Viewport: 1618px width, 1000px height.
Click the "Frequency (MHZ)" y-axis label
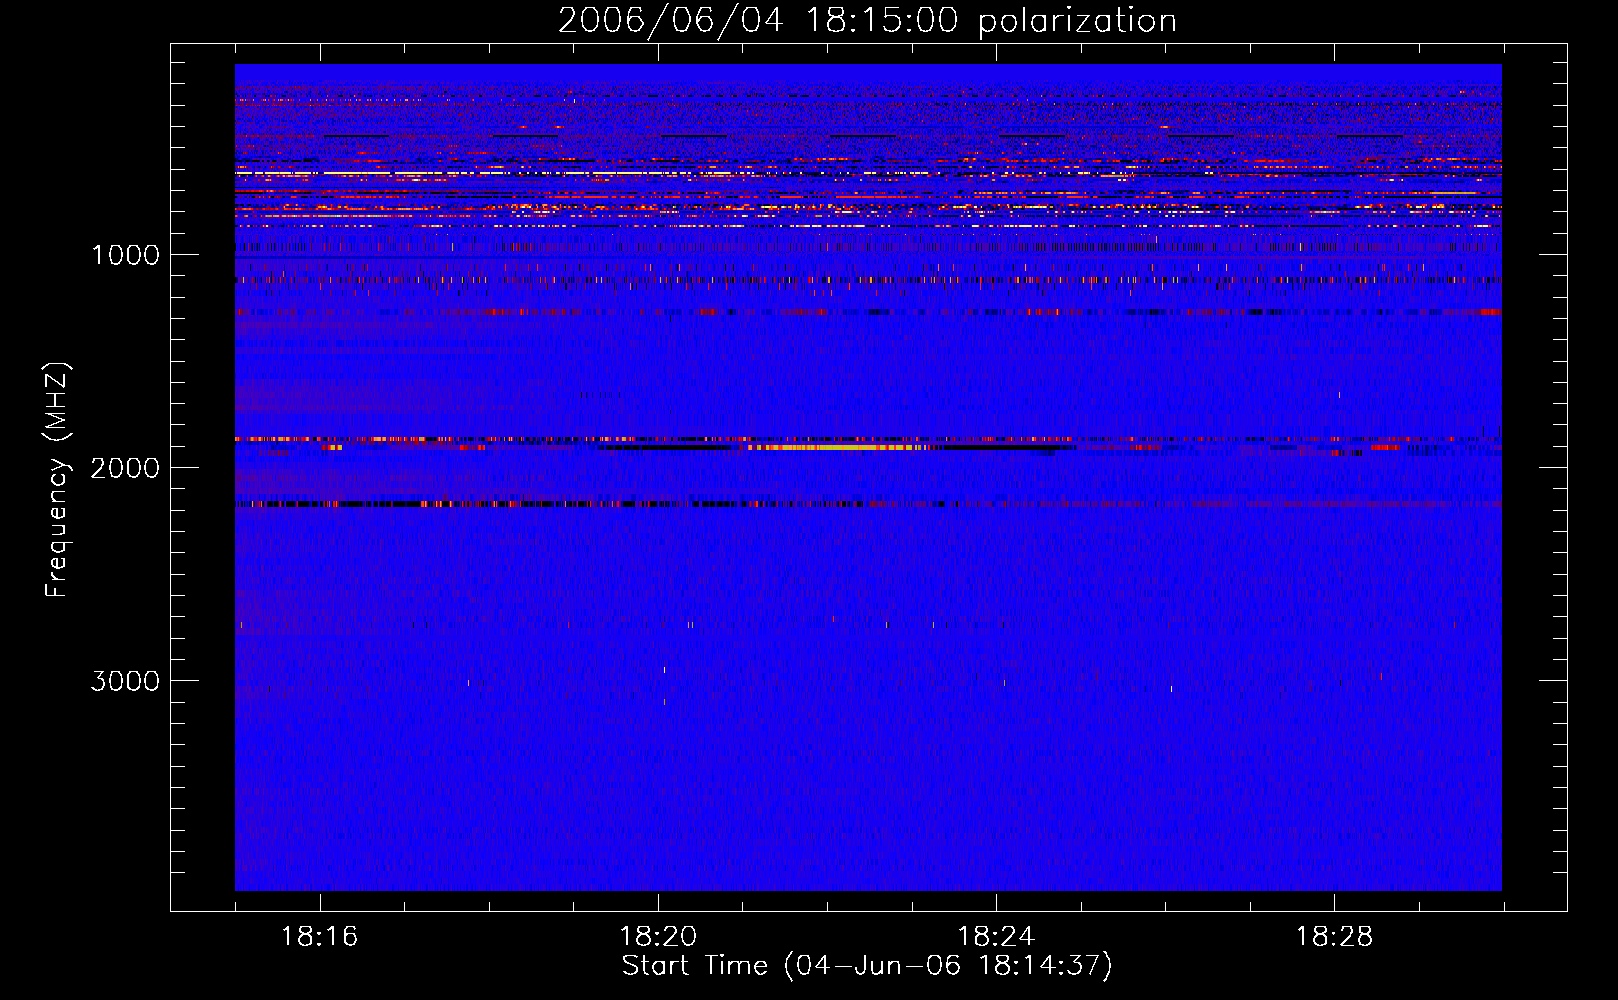[57, 480]
